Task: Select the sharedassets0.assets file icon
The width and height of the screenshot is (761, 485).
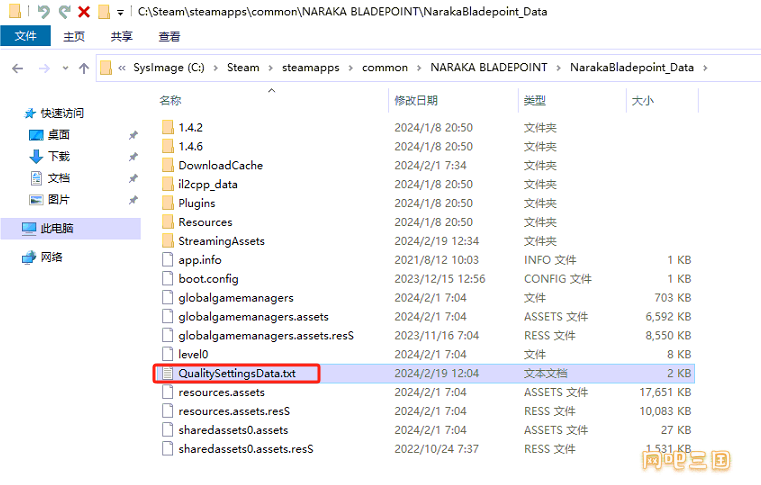Action: [x=167, y=430]
